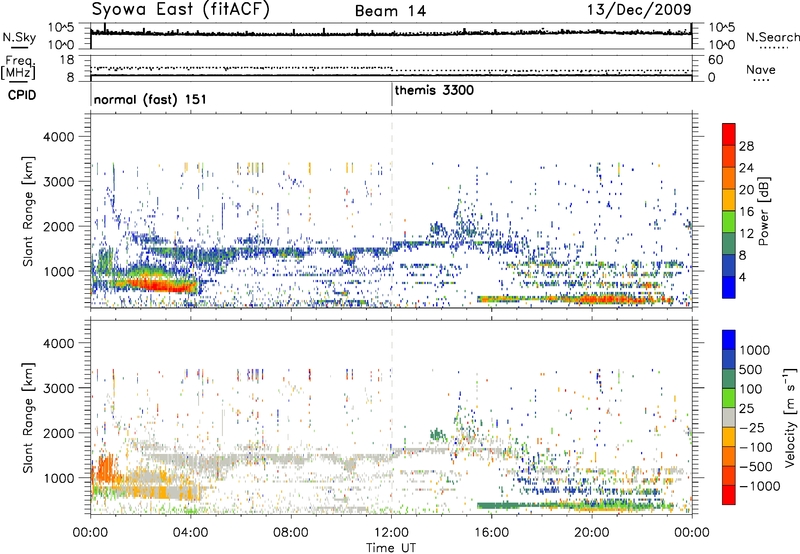Click the "08:00" time axis tick label

pyautogui.click(x=290, y=533)
